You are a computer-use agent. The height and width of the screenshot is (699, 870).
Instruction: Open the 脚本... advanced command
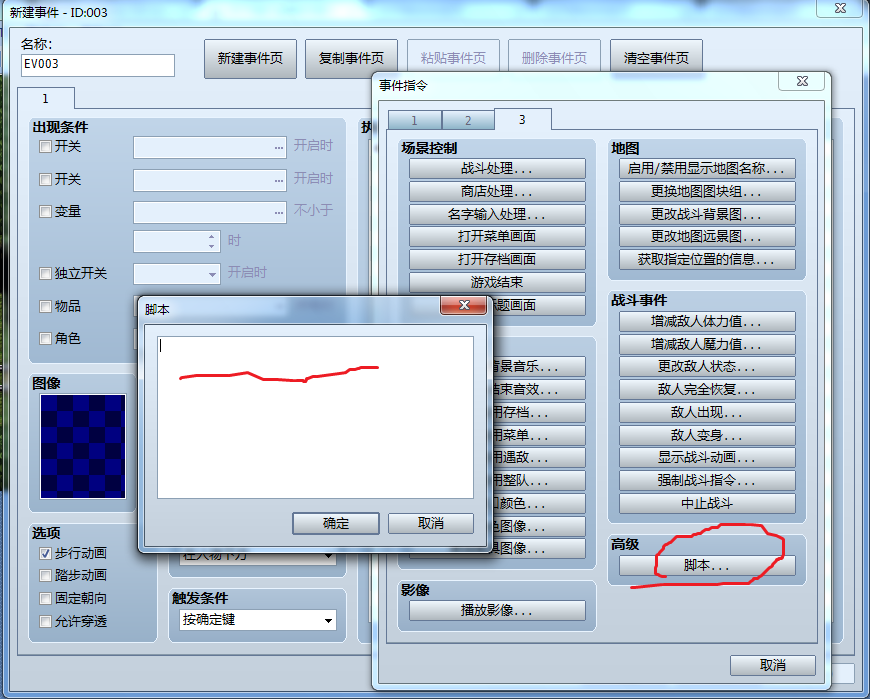(707, 565)
